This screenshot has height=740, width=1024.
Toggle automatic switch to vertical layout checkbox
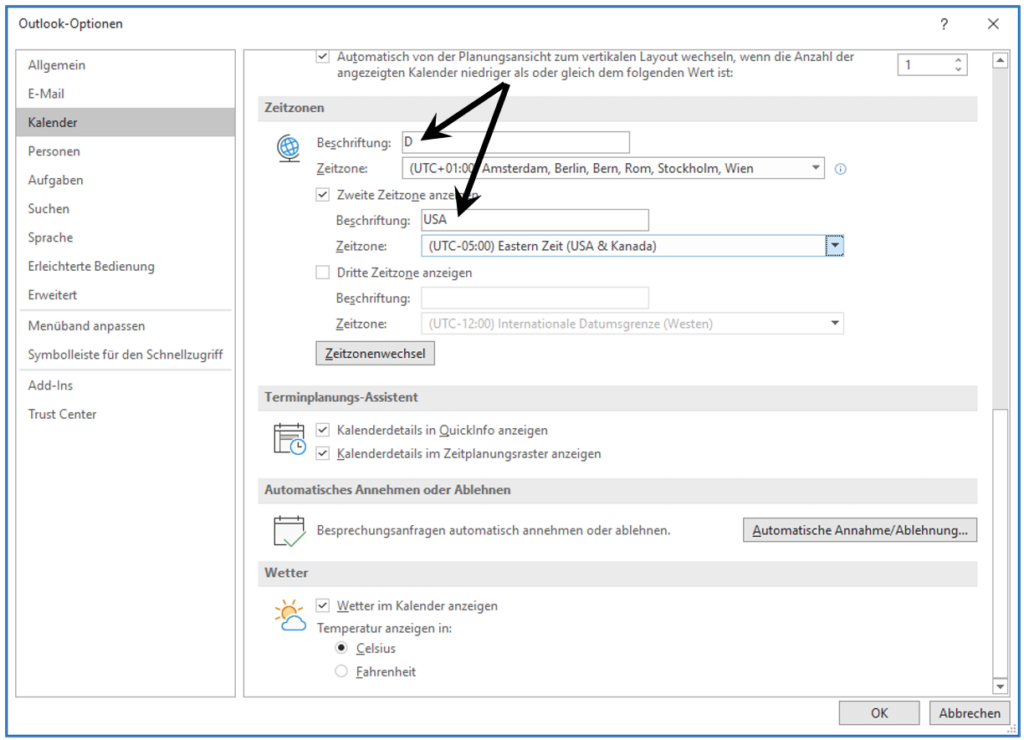pos(323,57)
